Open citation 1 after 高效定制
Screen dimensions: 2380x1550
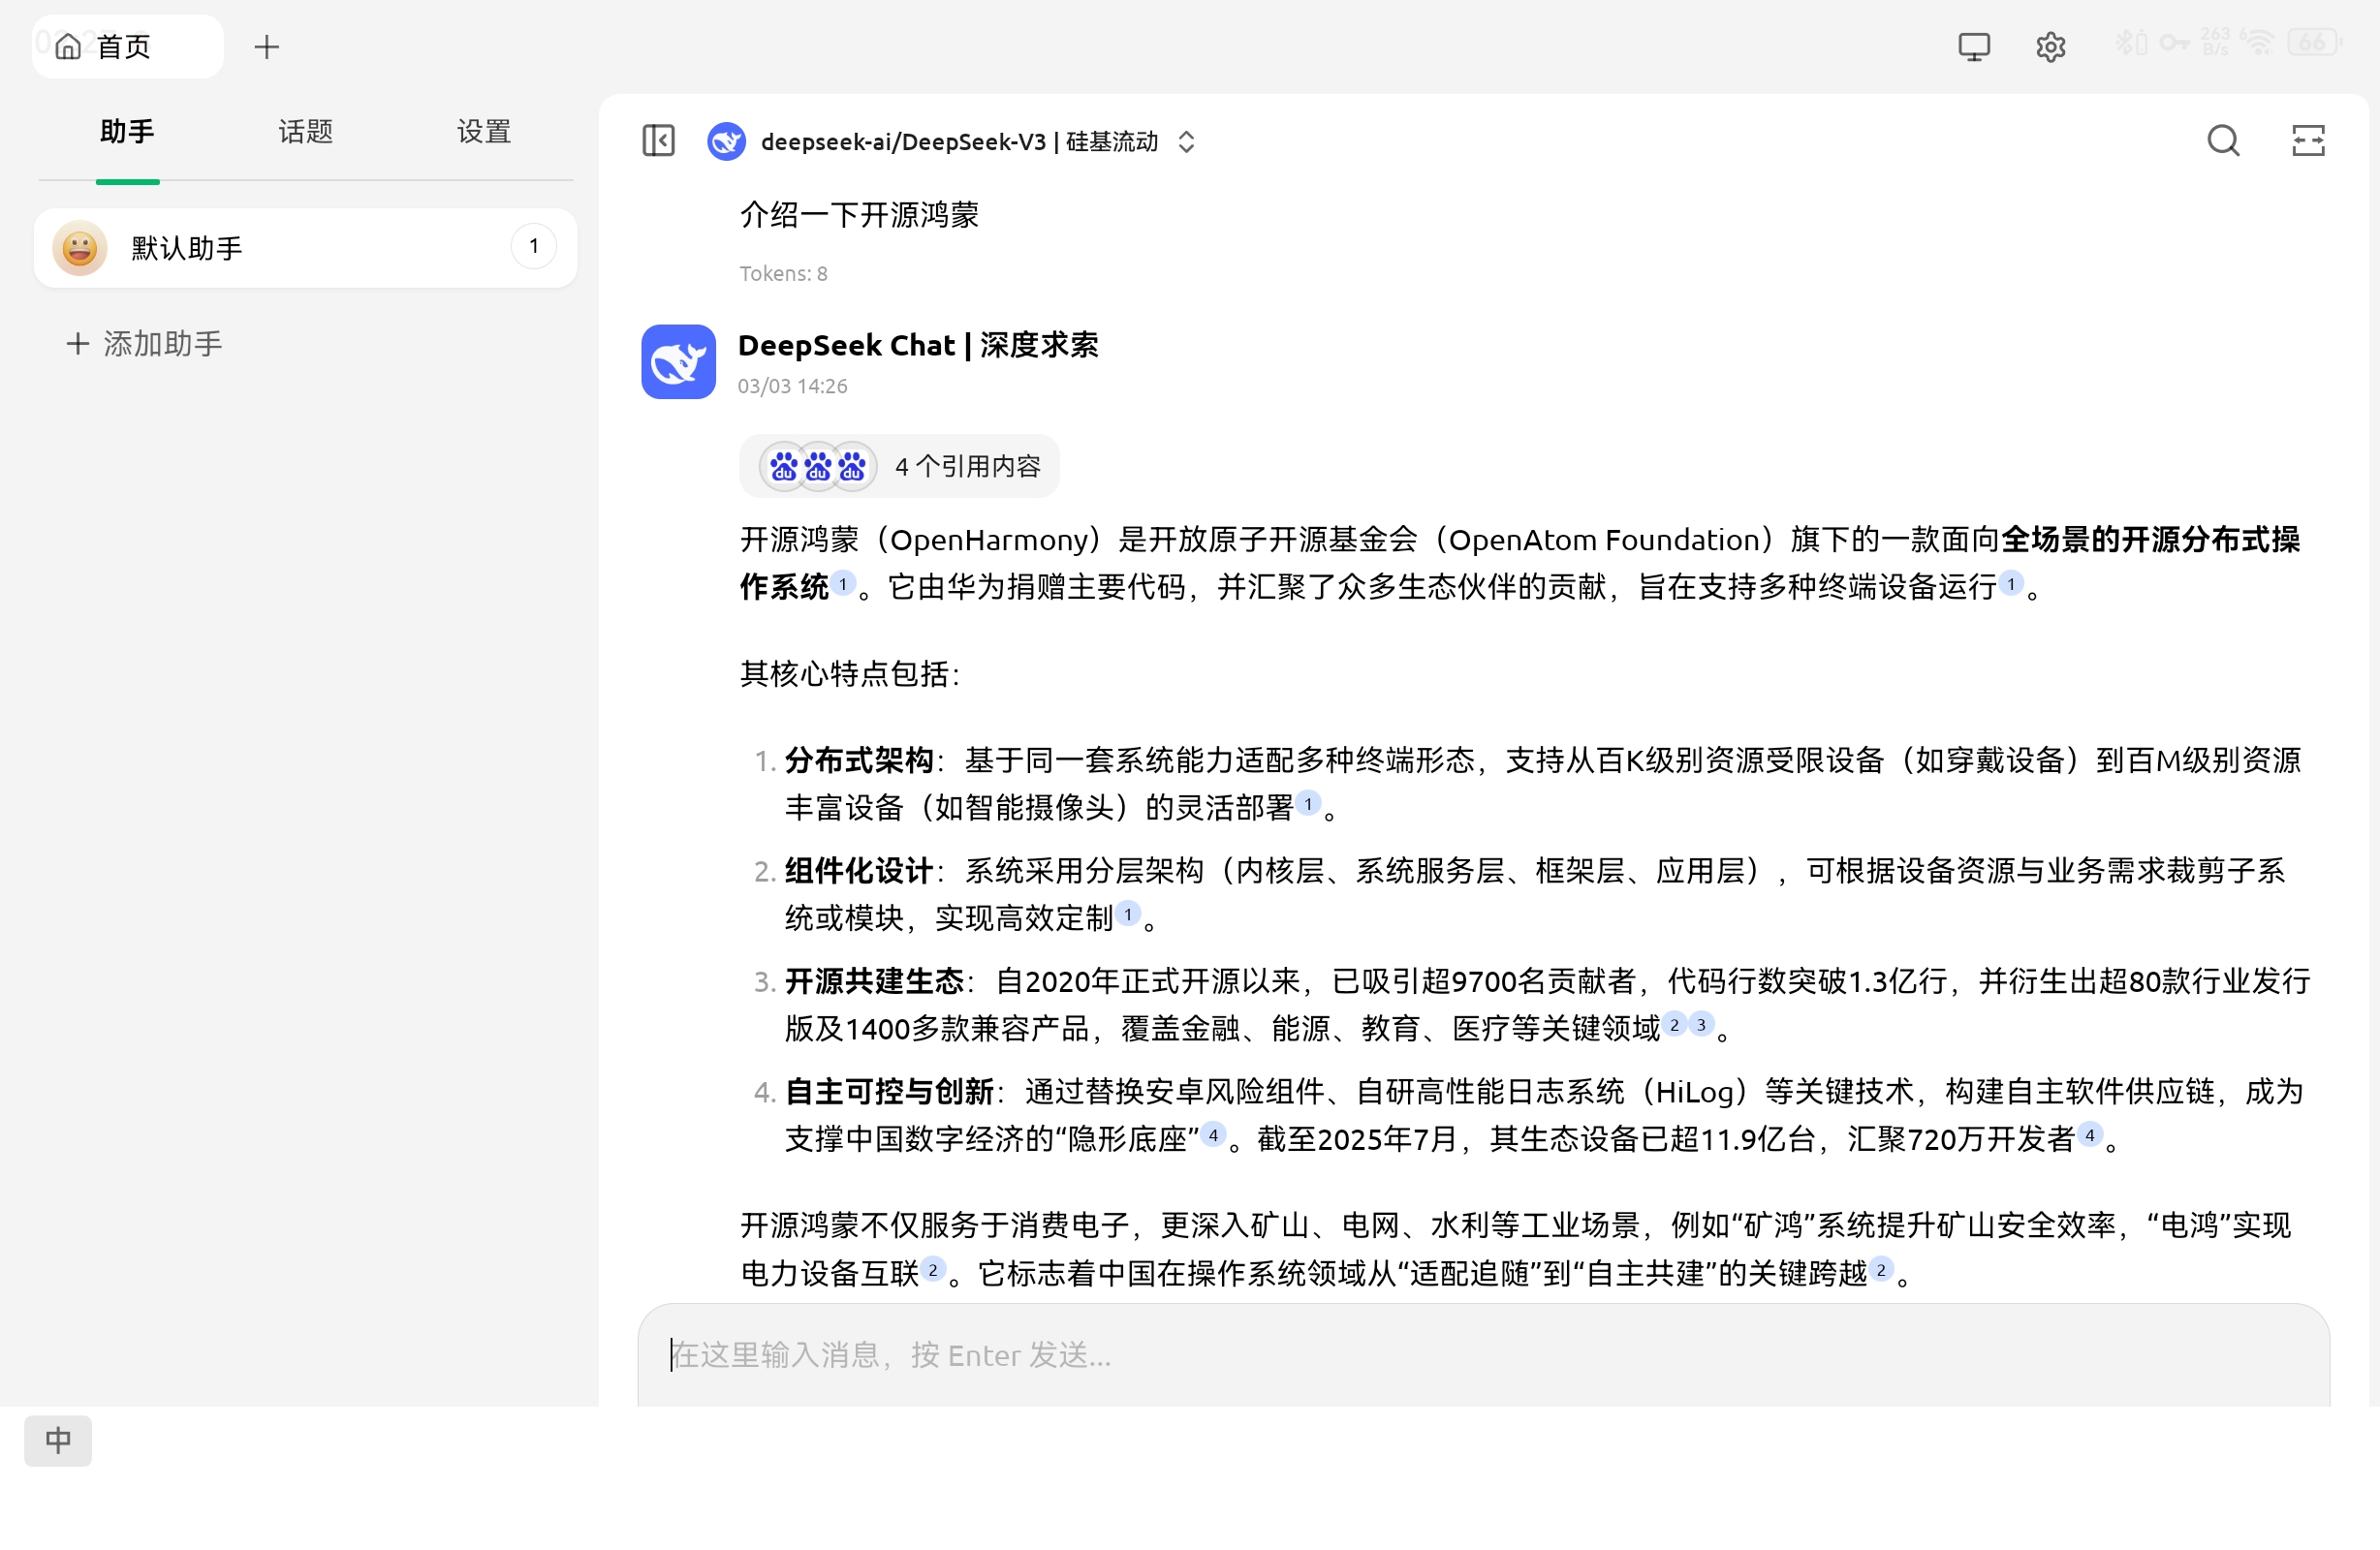[x=1128, y=914]
